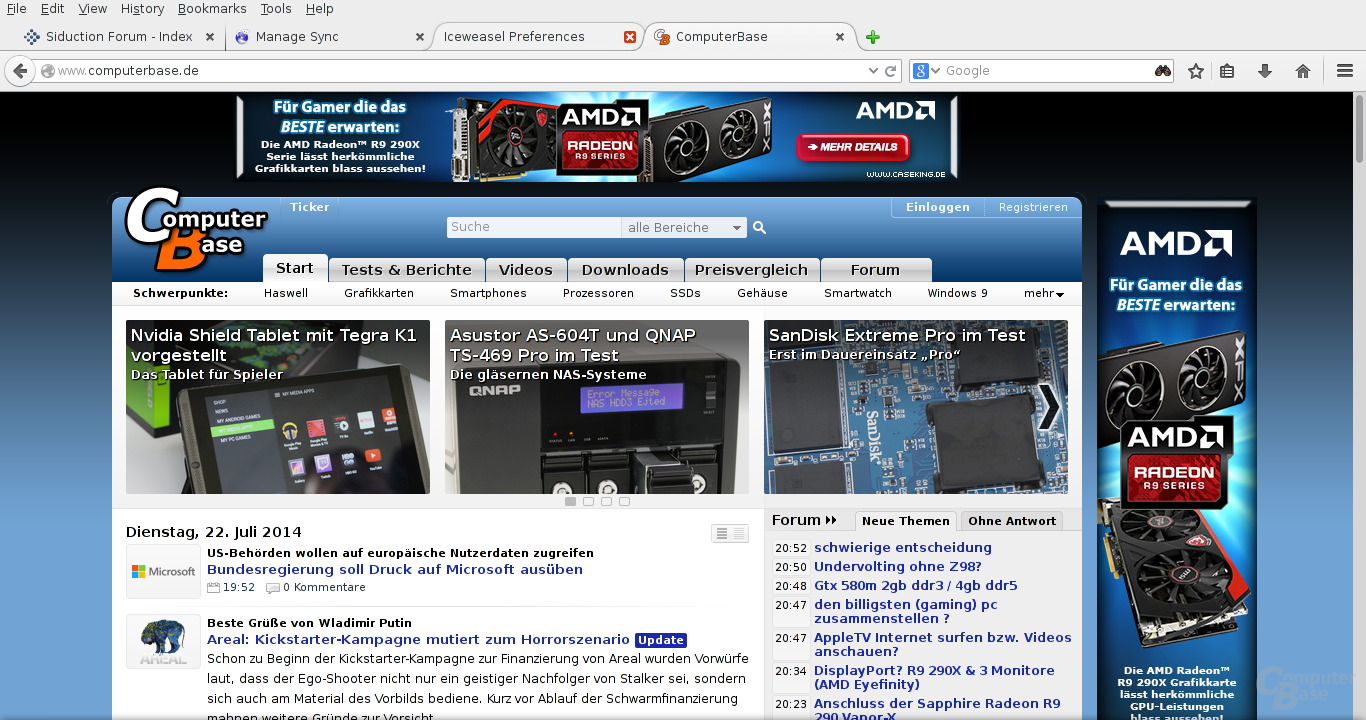
Task: Click the binoculars search icon
Action: [x=1162, y=71]
